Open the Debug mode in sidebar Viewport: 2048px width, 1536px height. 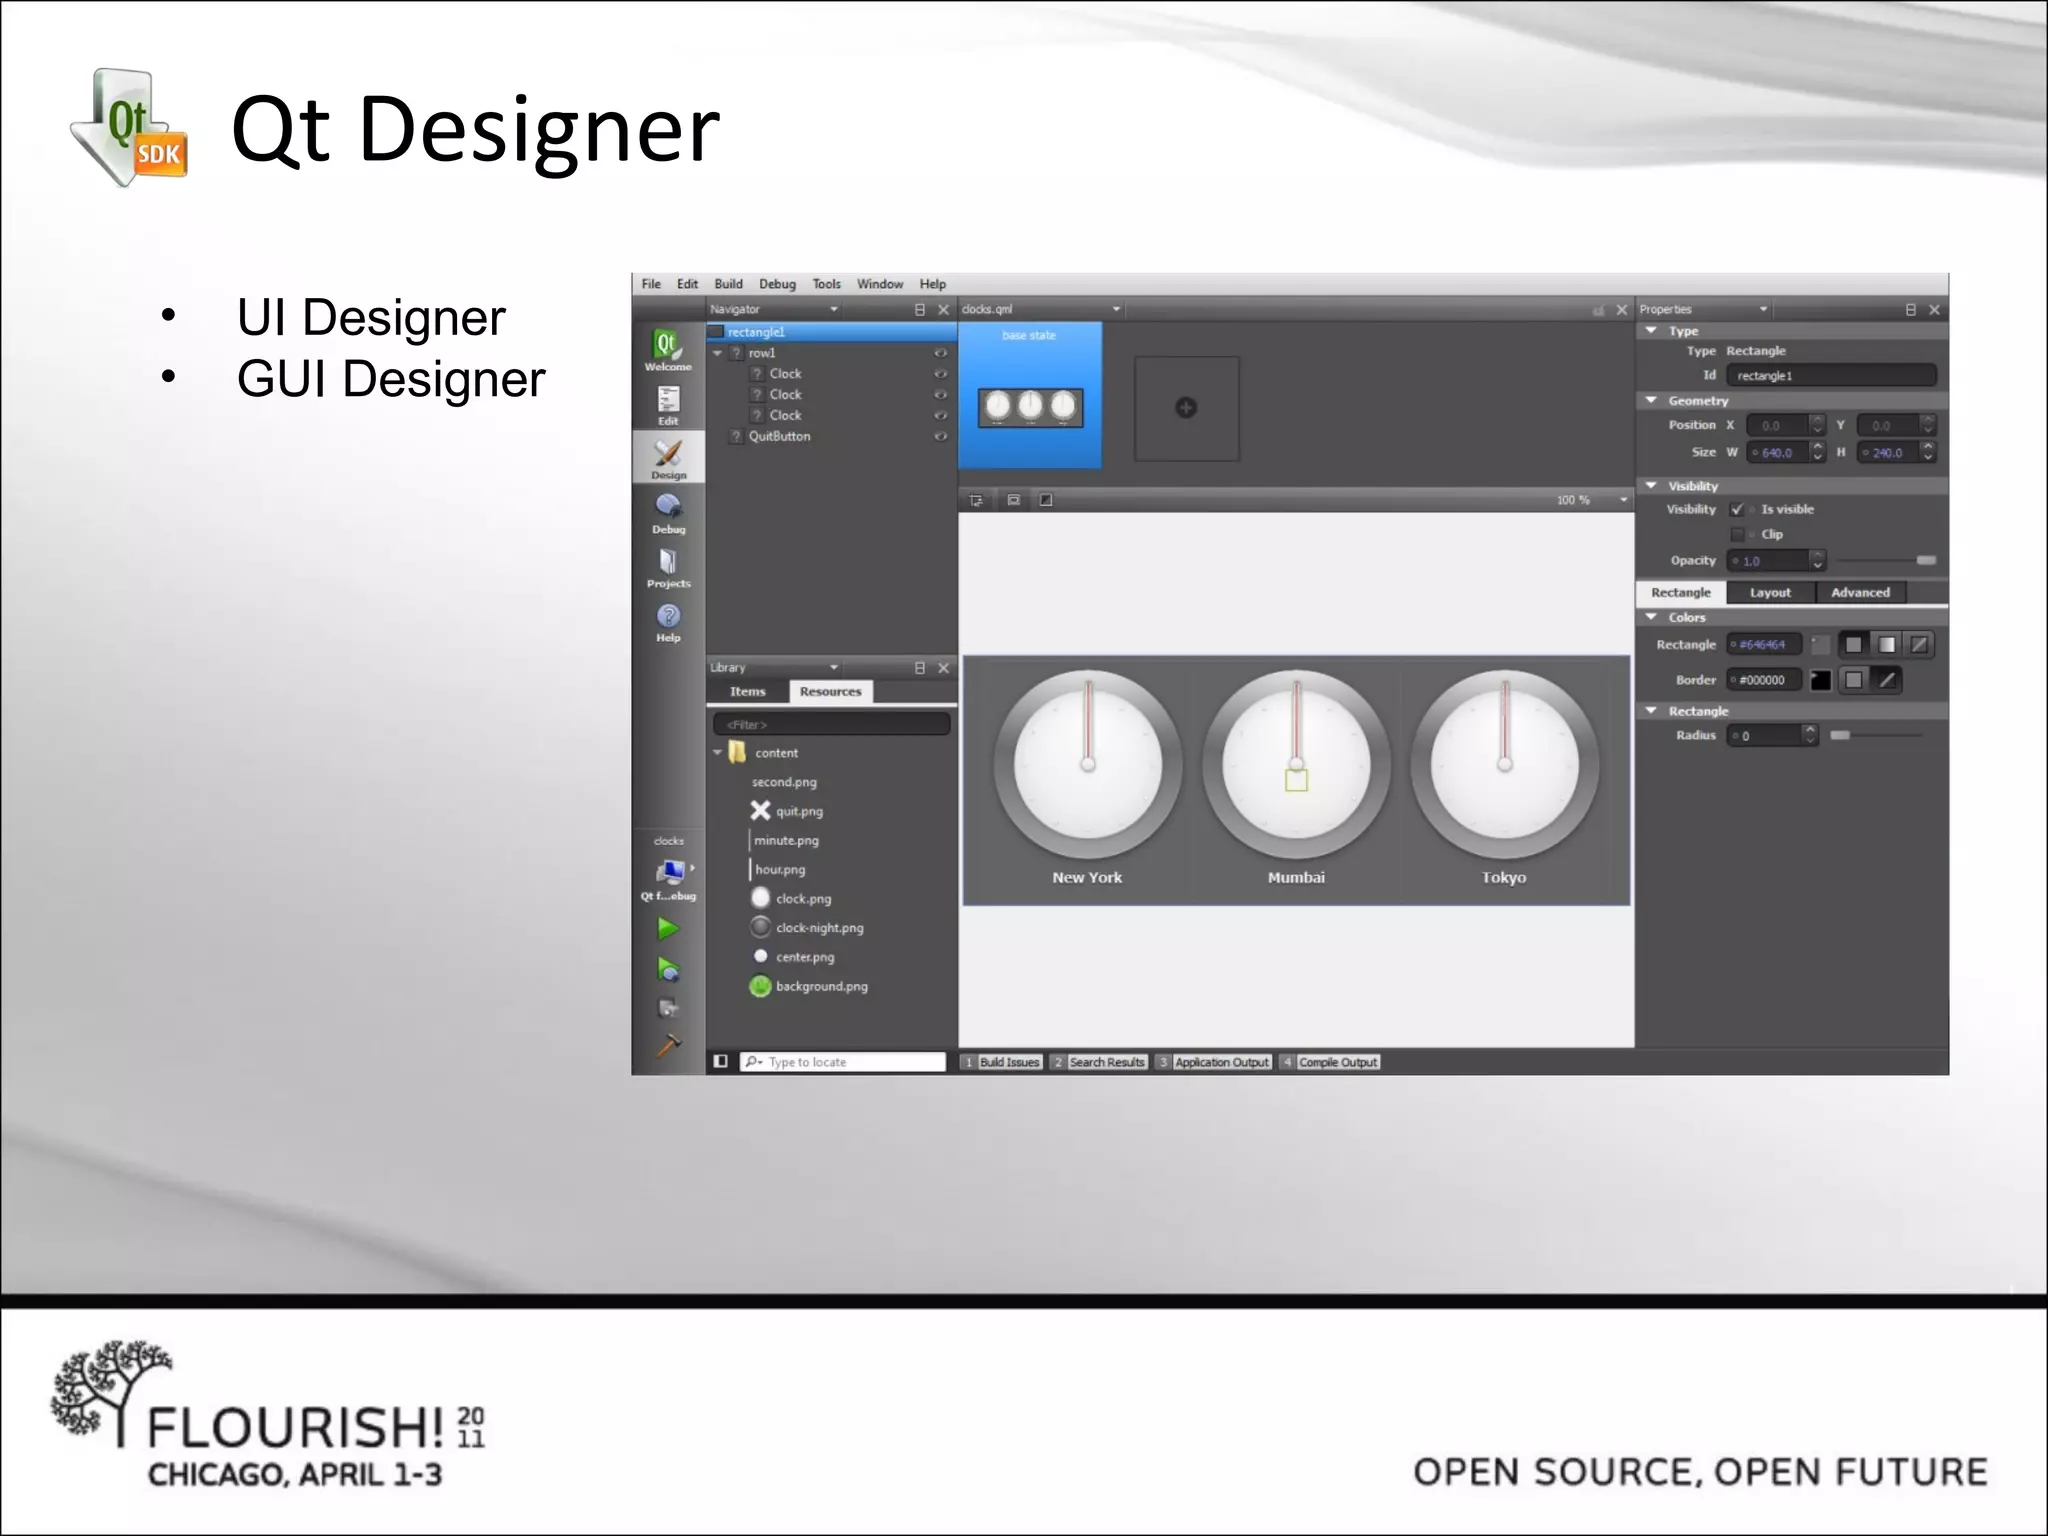click(x=668, y=512)
